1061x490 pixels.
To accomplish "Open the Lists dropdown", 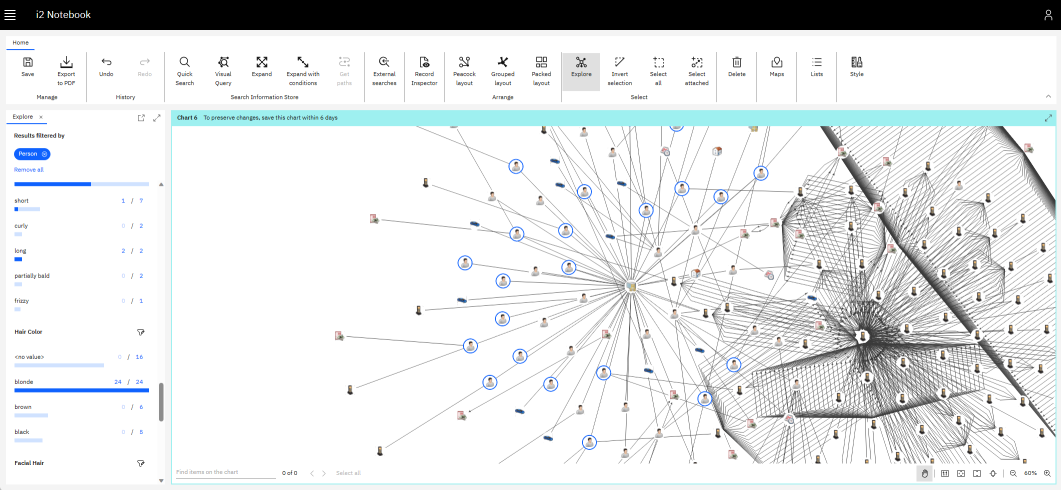I will pos(817,62).
